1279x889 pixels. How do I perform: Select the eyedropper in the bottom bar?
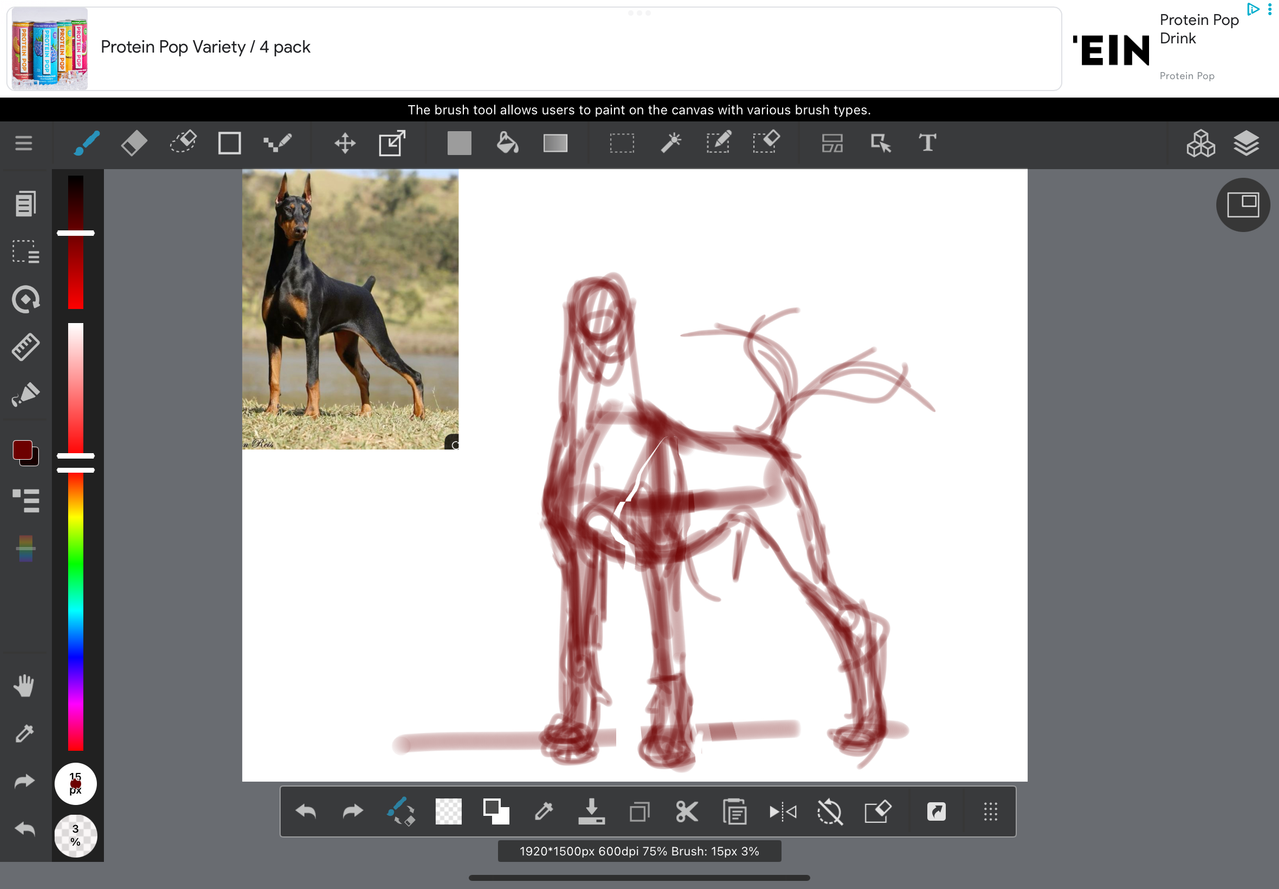[x=544, y=811]
